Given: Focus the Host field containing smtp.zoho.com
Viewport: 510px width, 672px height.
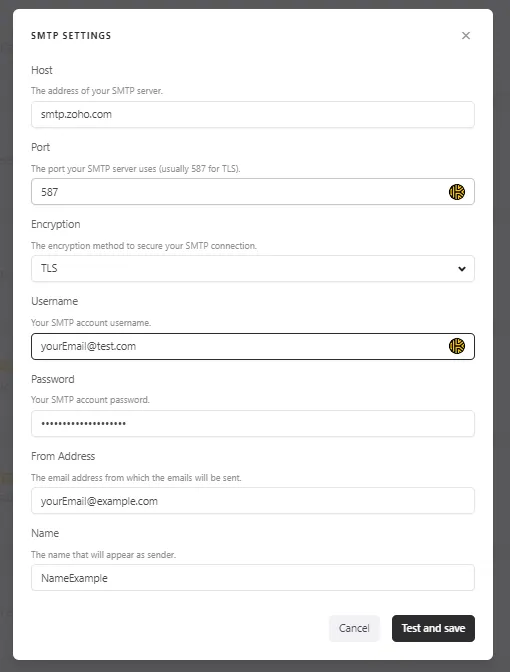Looking at the screenshot, I should click(x=253, y=114).
